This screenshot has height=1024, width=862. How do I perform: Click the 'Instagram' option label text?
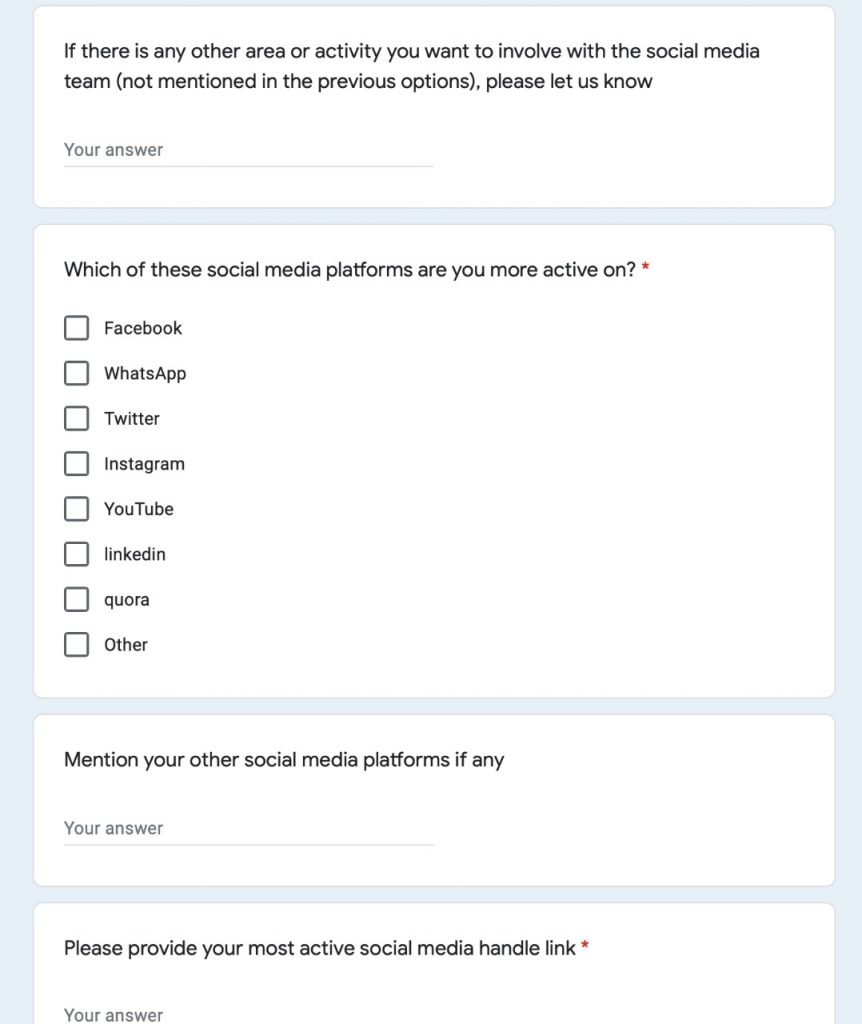coord(144,464)
